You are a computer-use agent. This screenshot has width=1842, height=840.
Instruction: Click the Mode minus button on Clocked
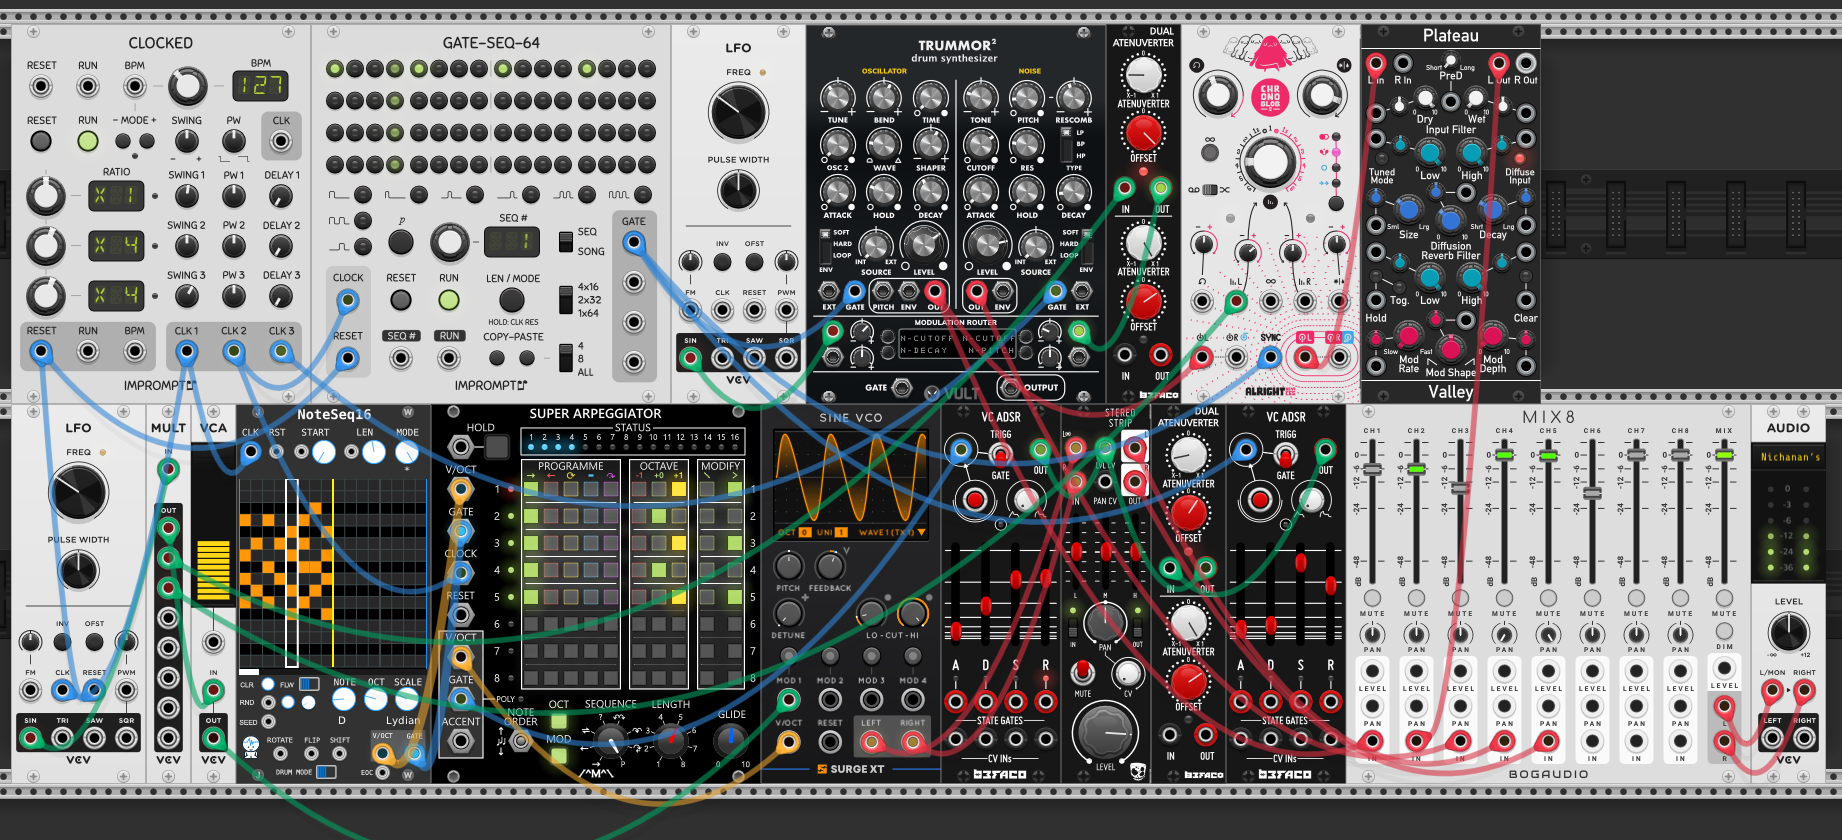coord(124,141)
